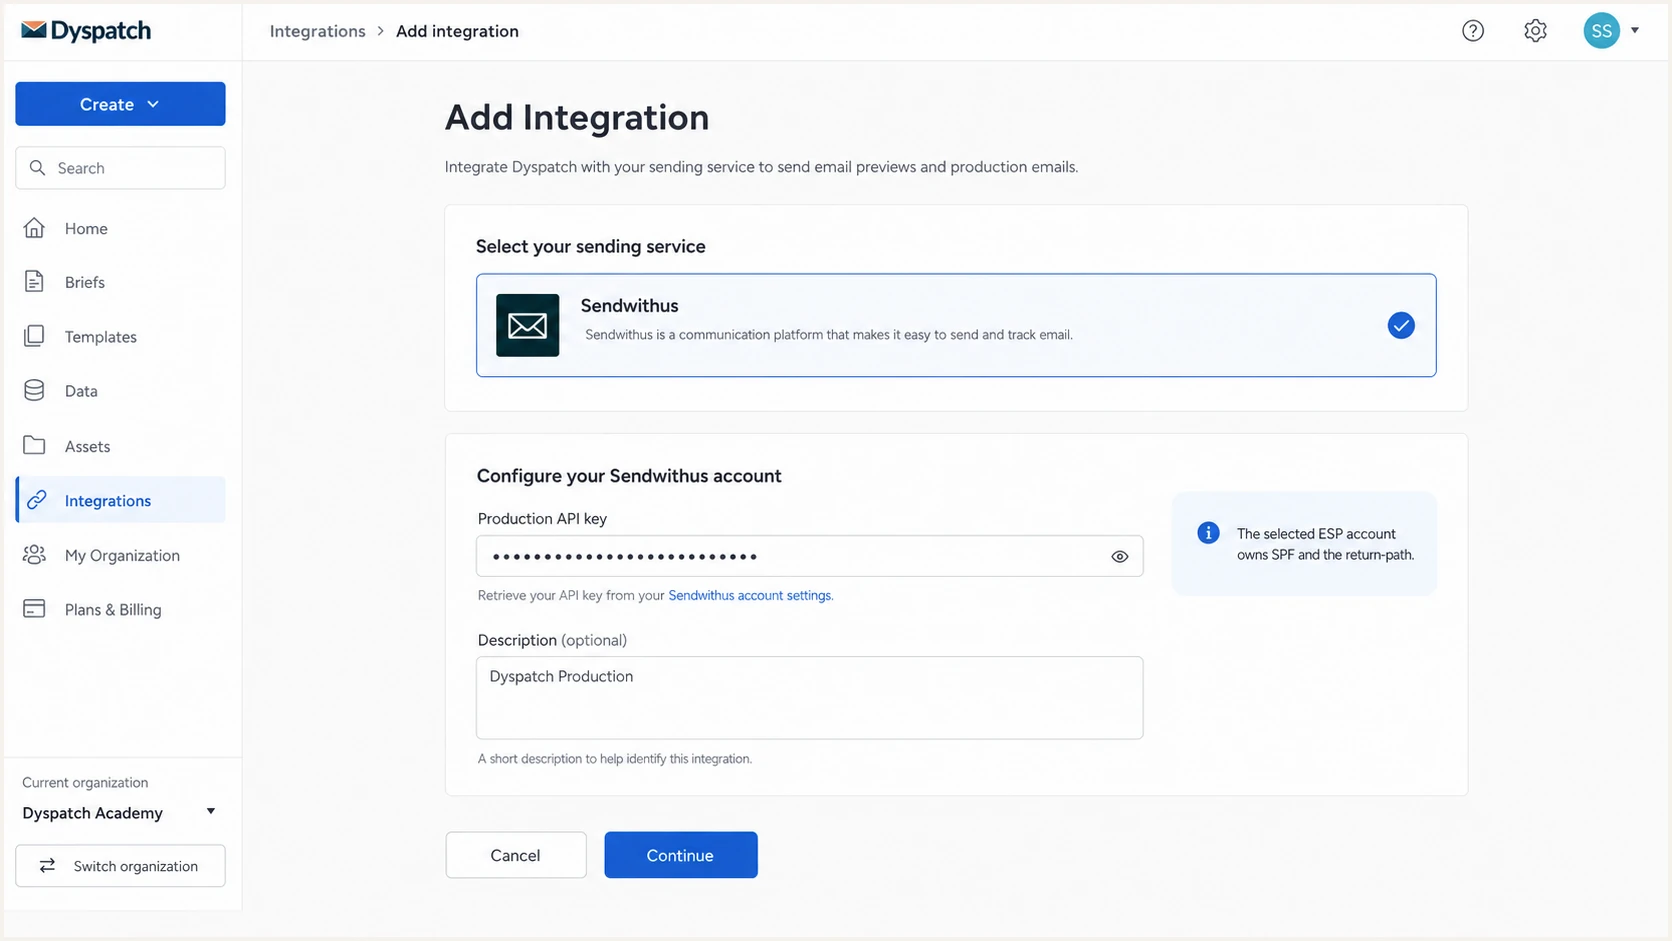Click 'Configure your Sendwithus account' heading
The height and width of the screenshot is (941, 1672).
pyautogui.click(x=629, y=476)
